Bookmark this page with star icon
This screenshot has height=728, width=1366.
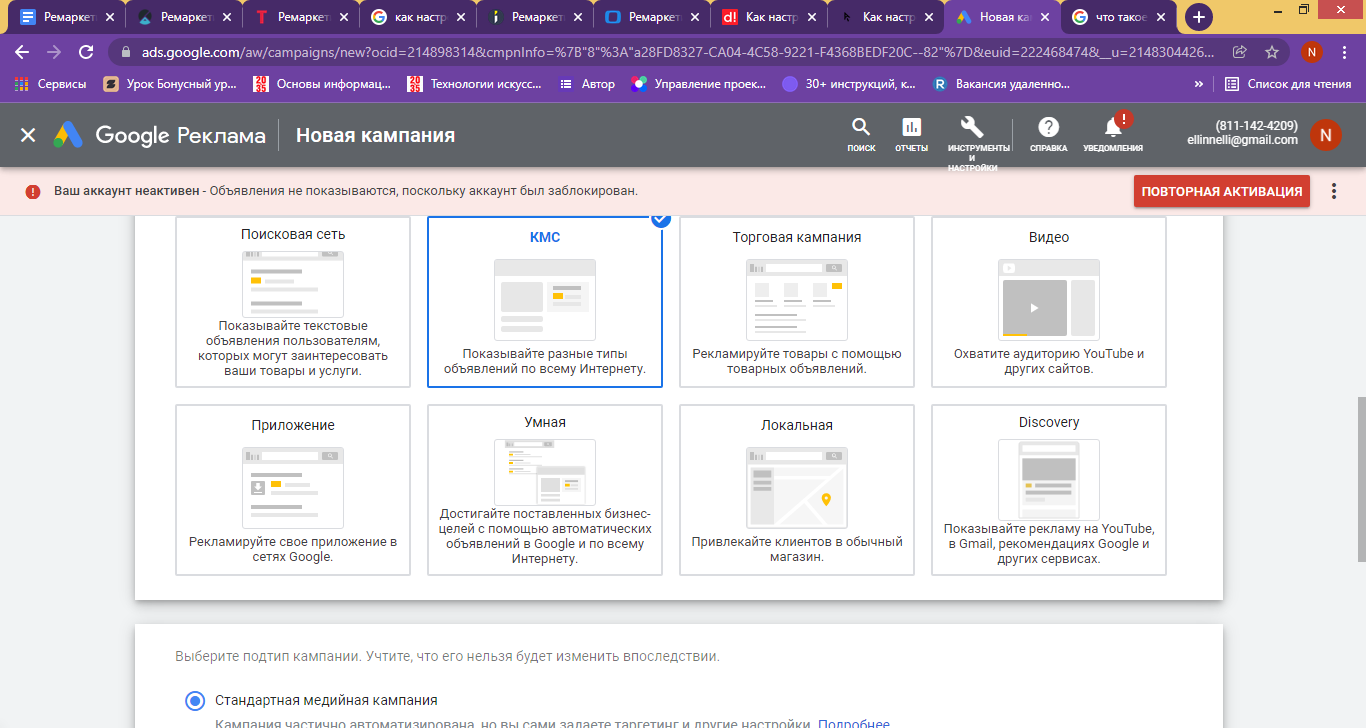(x=1271, y=52)
